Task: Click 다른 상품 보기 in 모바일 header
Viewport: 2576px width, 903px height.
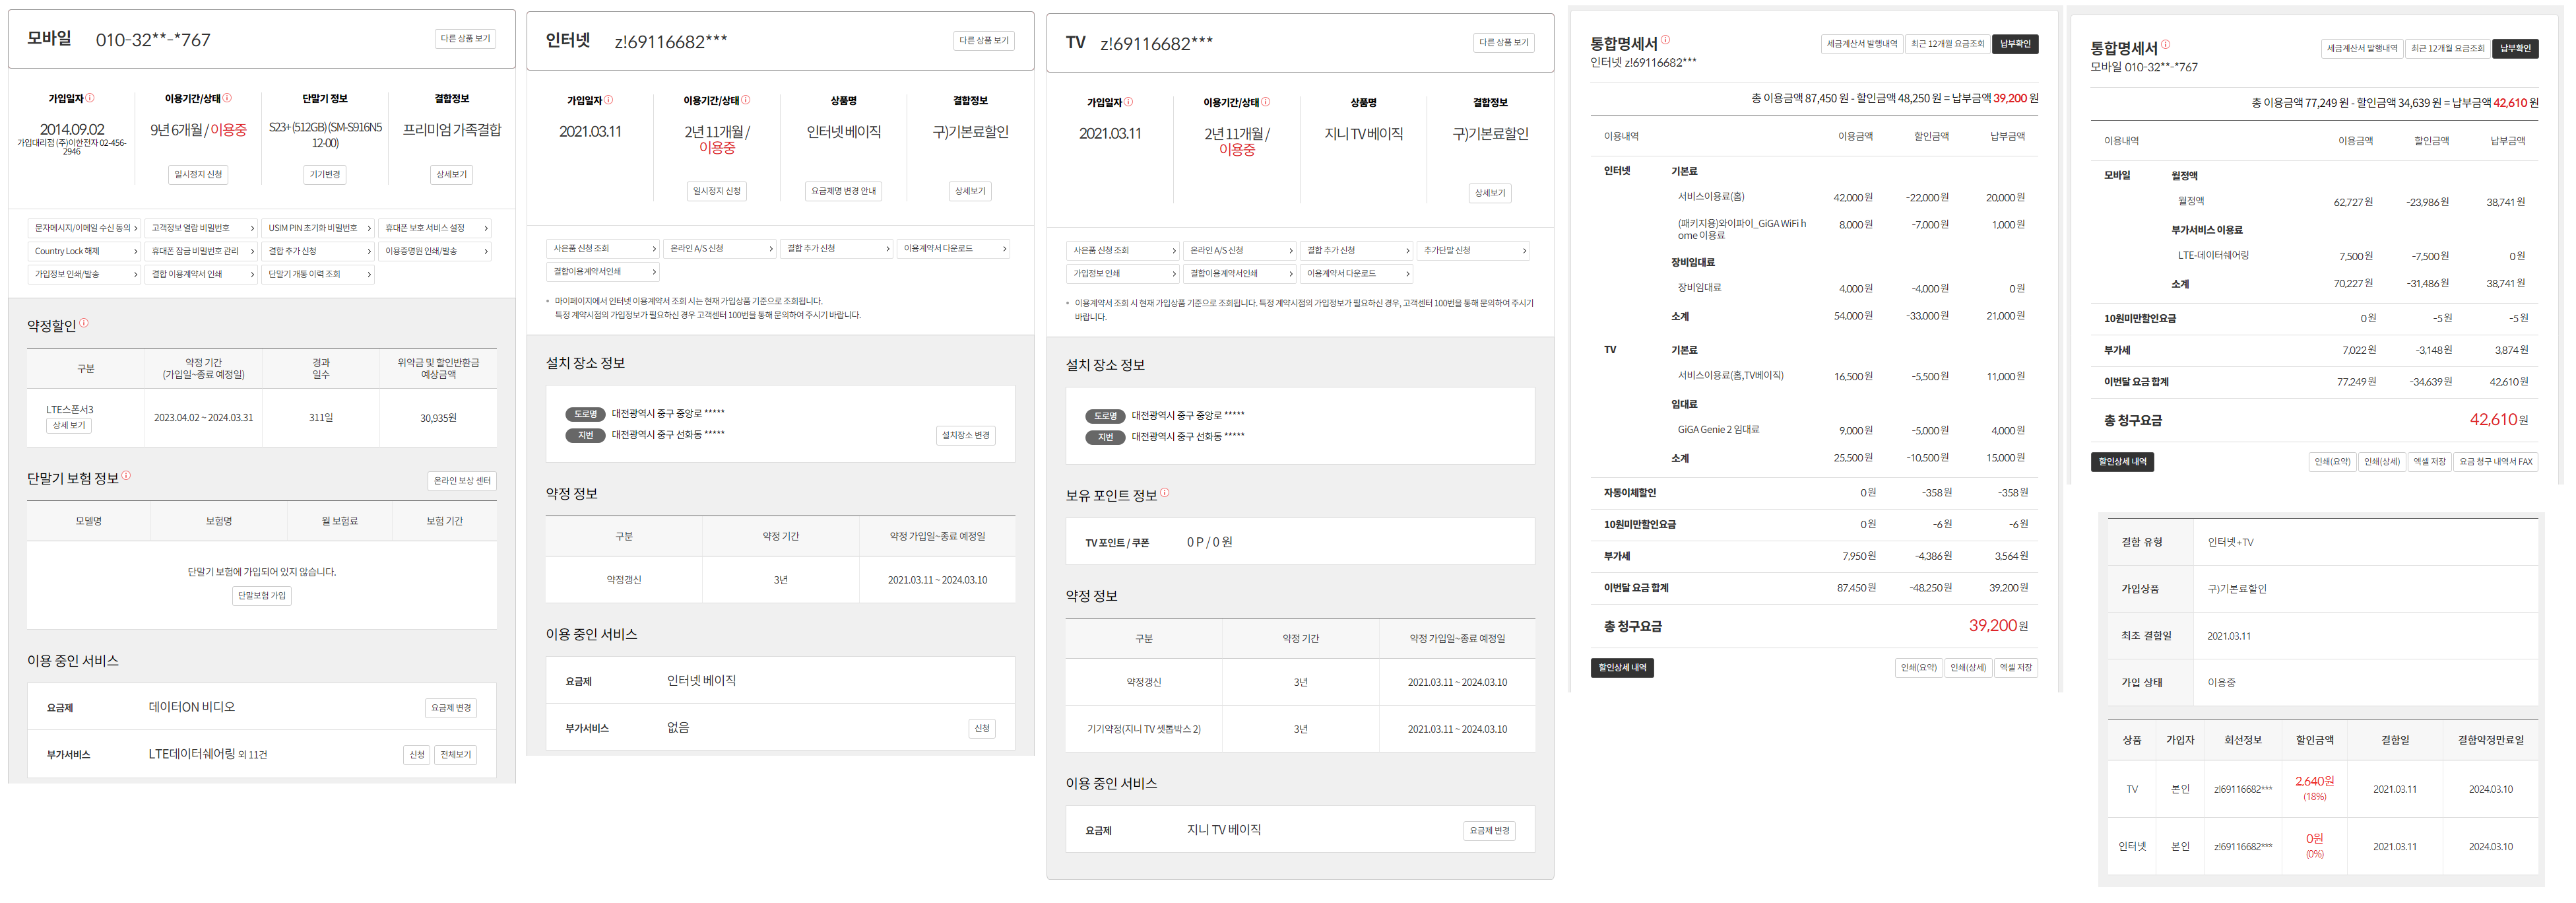Action: click(x=465, y=39)
